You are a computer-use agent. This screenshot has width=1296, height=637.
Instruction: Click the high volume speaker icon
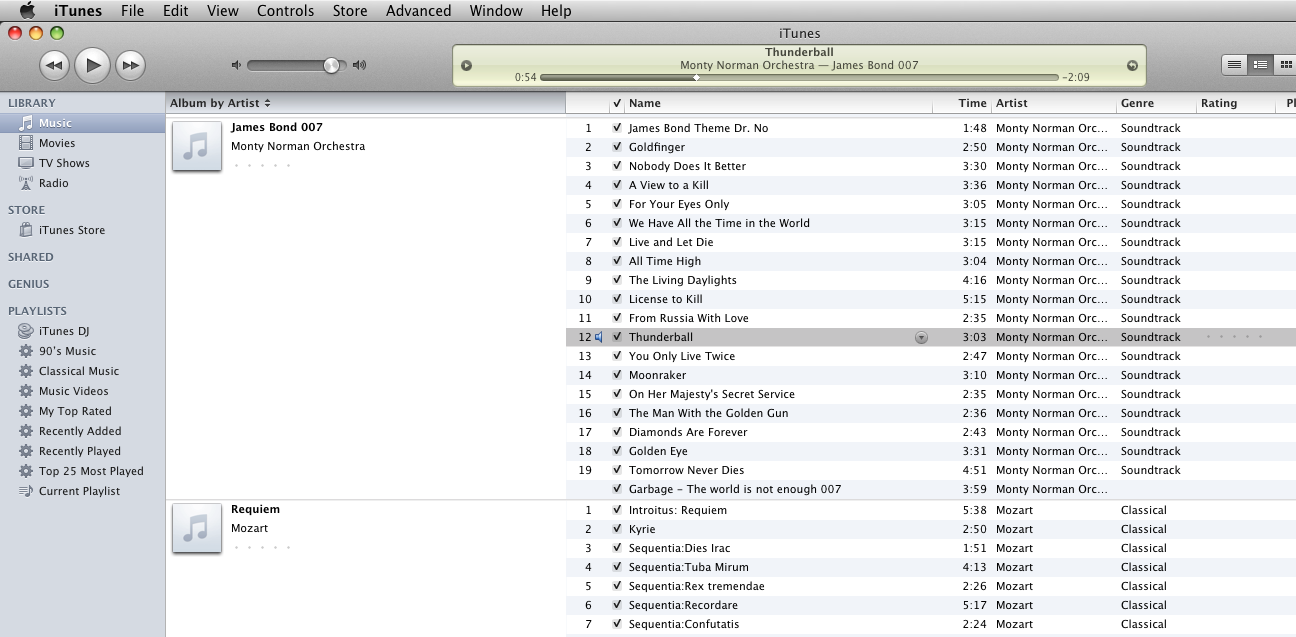(x=359, y=65)
